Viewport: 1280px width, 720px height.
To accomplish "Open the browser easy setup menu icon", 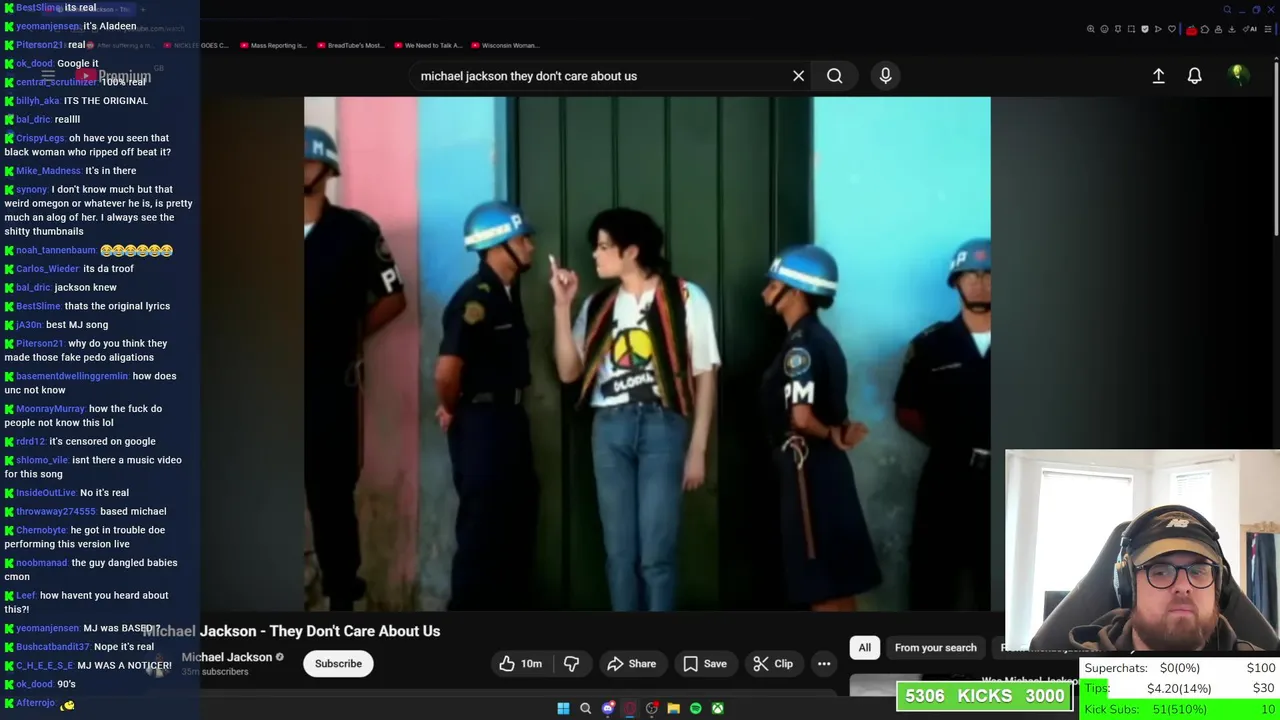I will point(1269,29).
